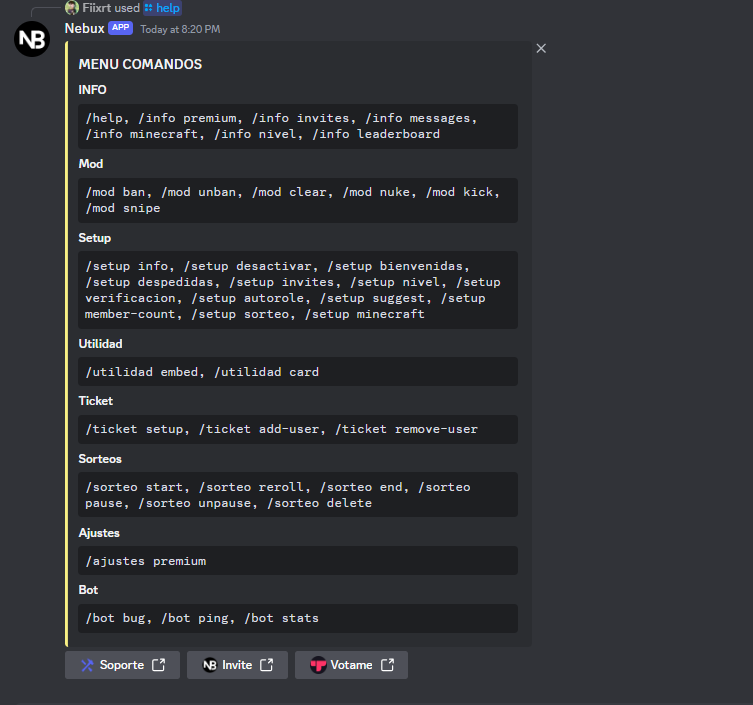The height and width of the screenshot is (705, 753).
Task: Open the Votame link button
Action: pyautogui.click(x=352, y=665)
